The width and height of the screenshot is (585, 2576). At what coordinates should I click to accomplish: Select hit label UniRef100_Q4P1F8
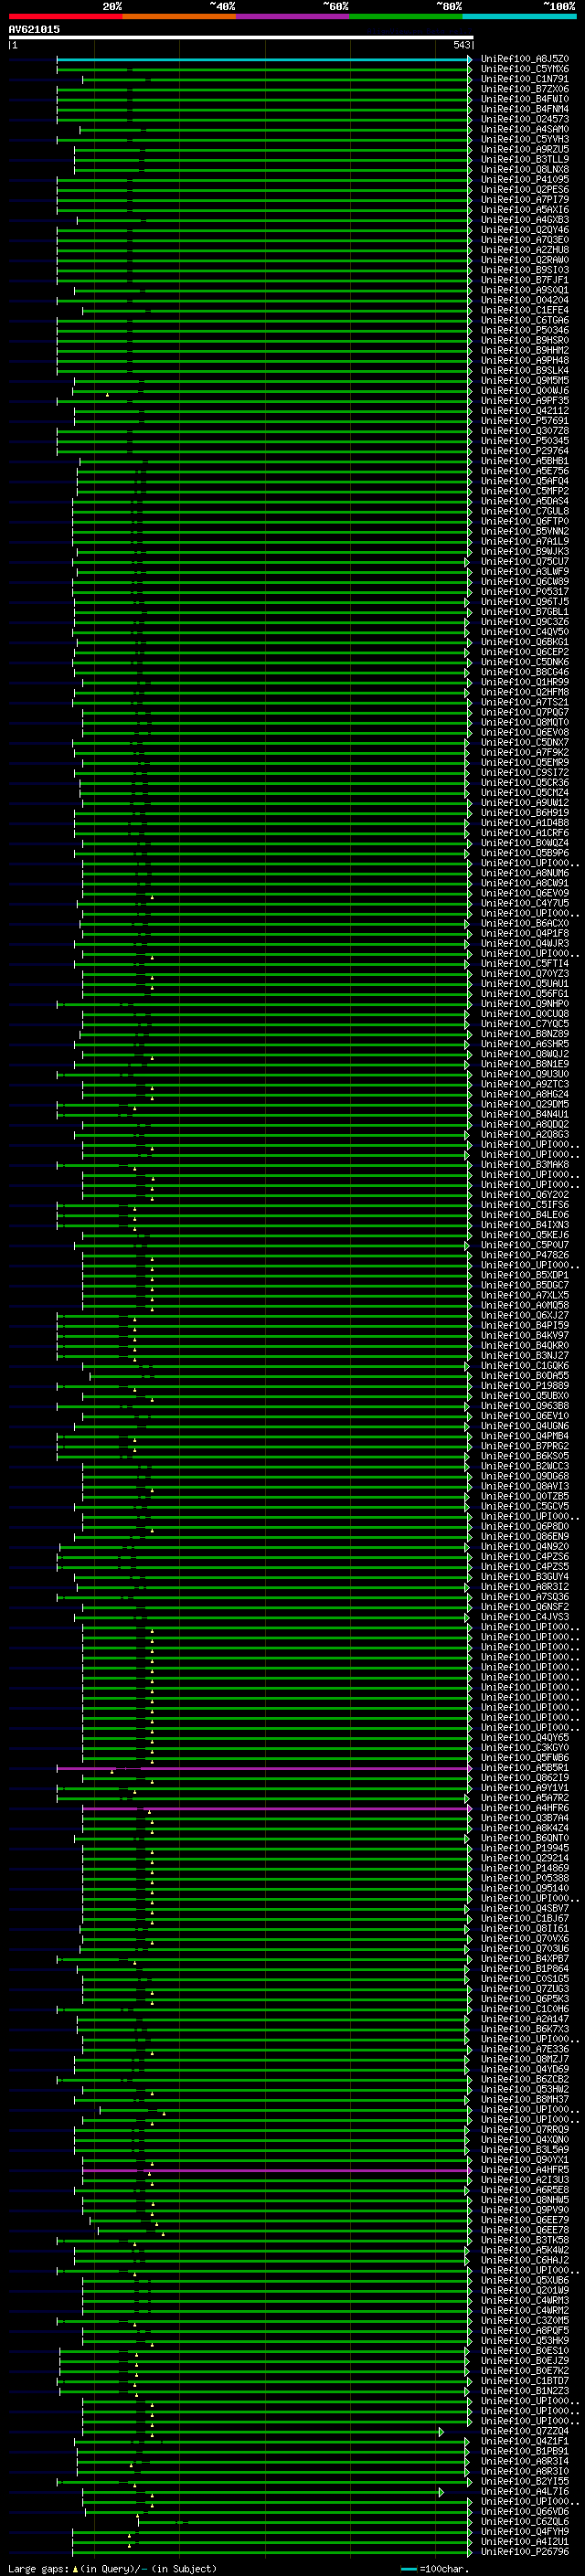[524, 934]
